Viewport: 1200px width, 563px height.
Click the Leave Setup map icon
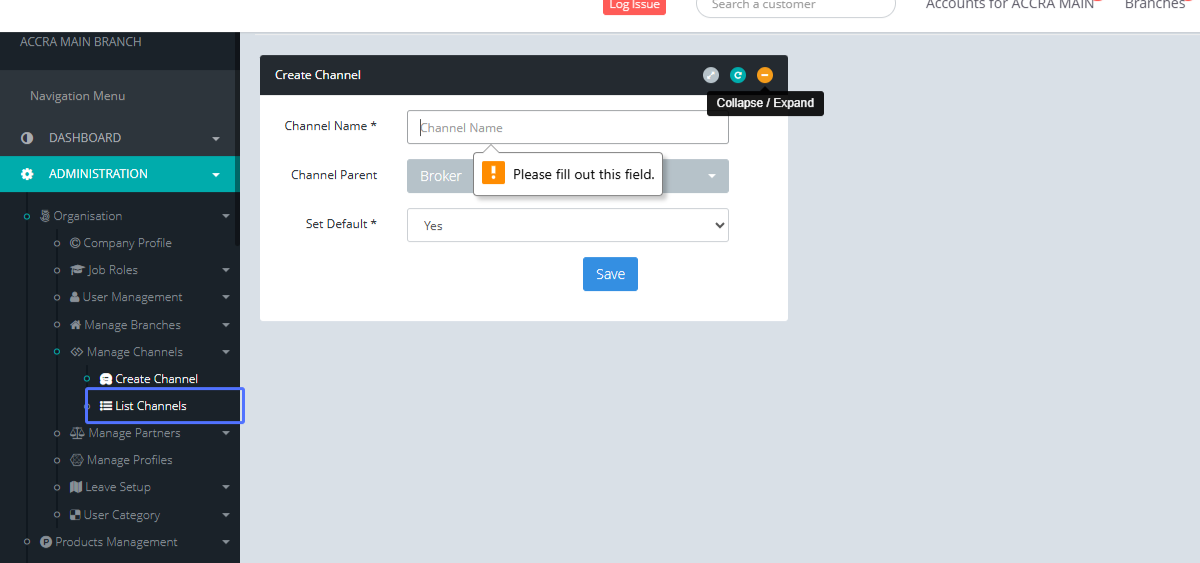[x=76, y=487]
